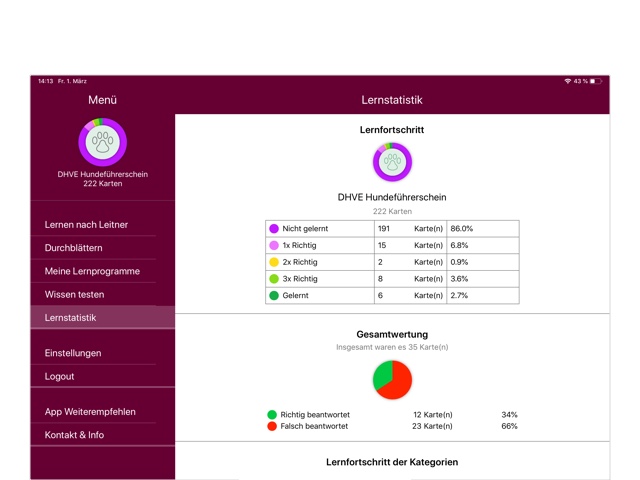Click the Gesamtwertung pie chart

pyautogui.click(x=392, y=379)
